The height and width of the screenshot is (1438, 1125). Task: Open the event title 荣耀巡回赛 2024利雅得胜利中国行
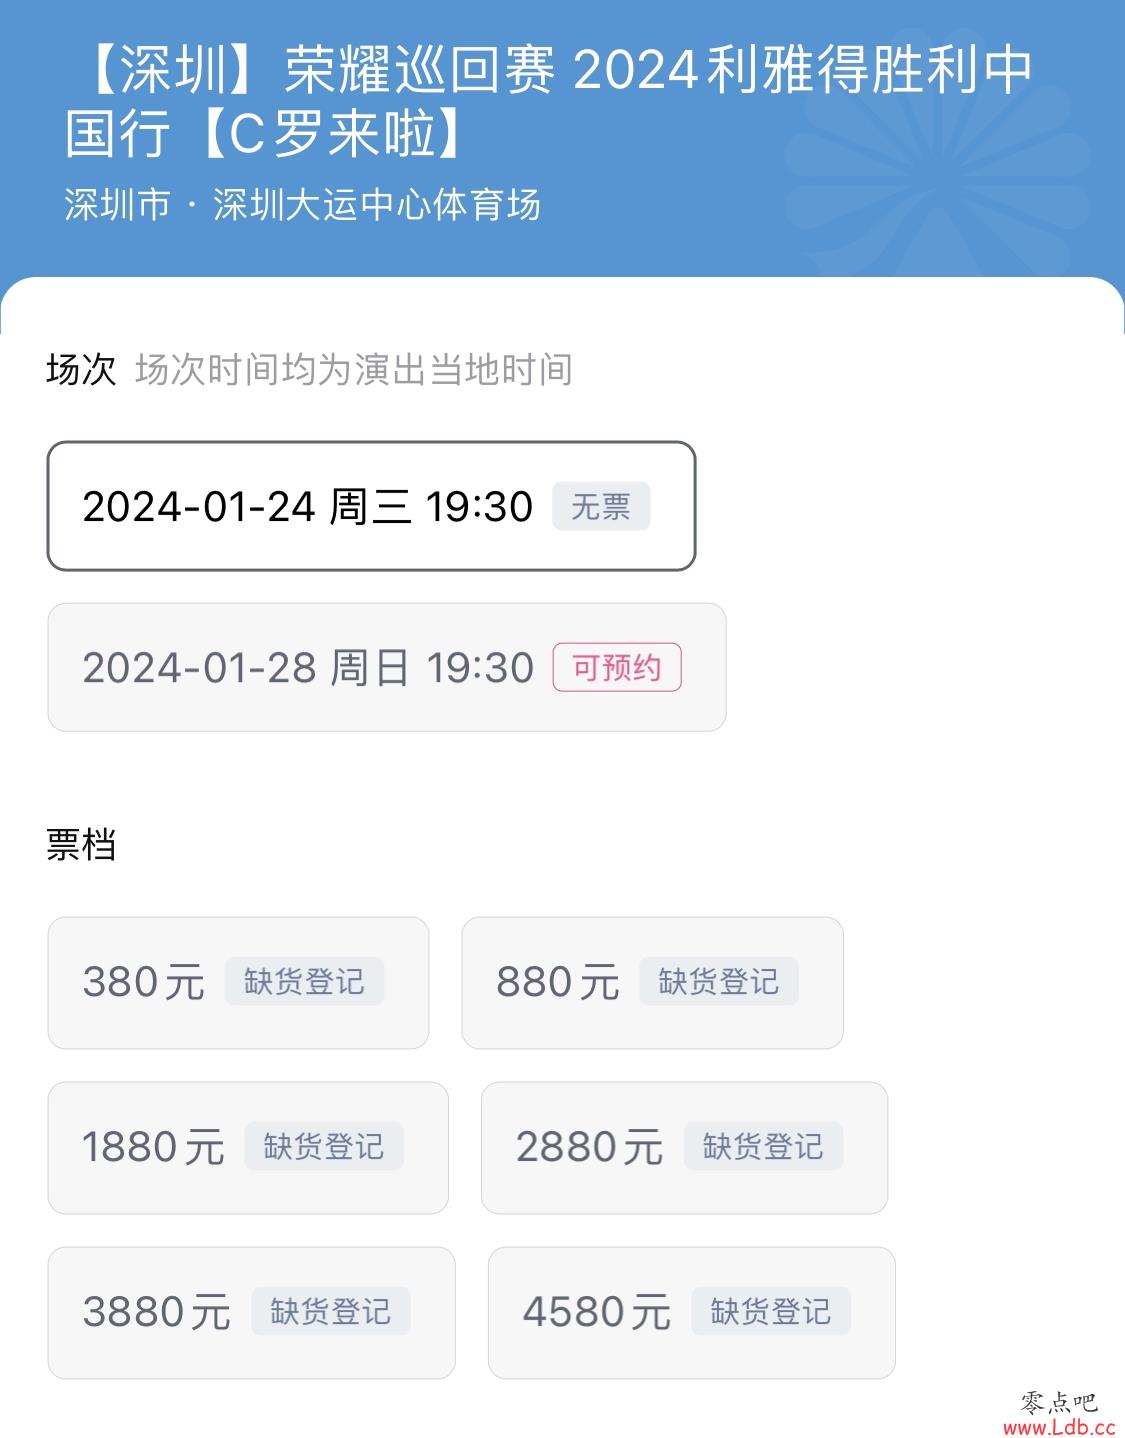tap(549, 101)
